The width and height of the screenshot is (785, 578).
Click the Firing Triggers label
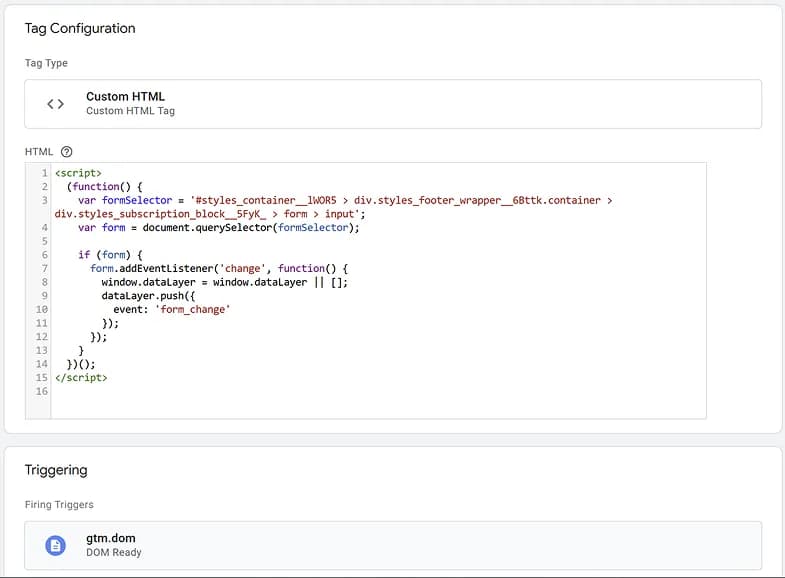click(59, 504)
